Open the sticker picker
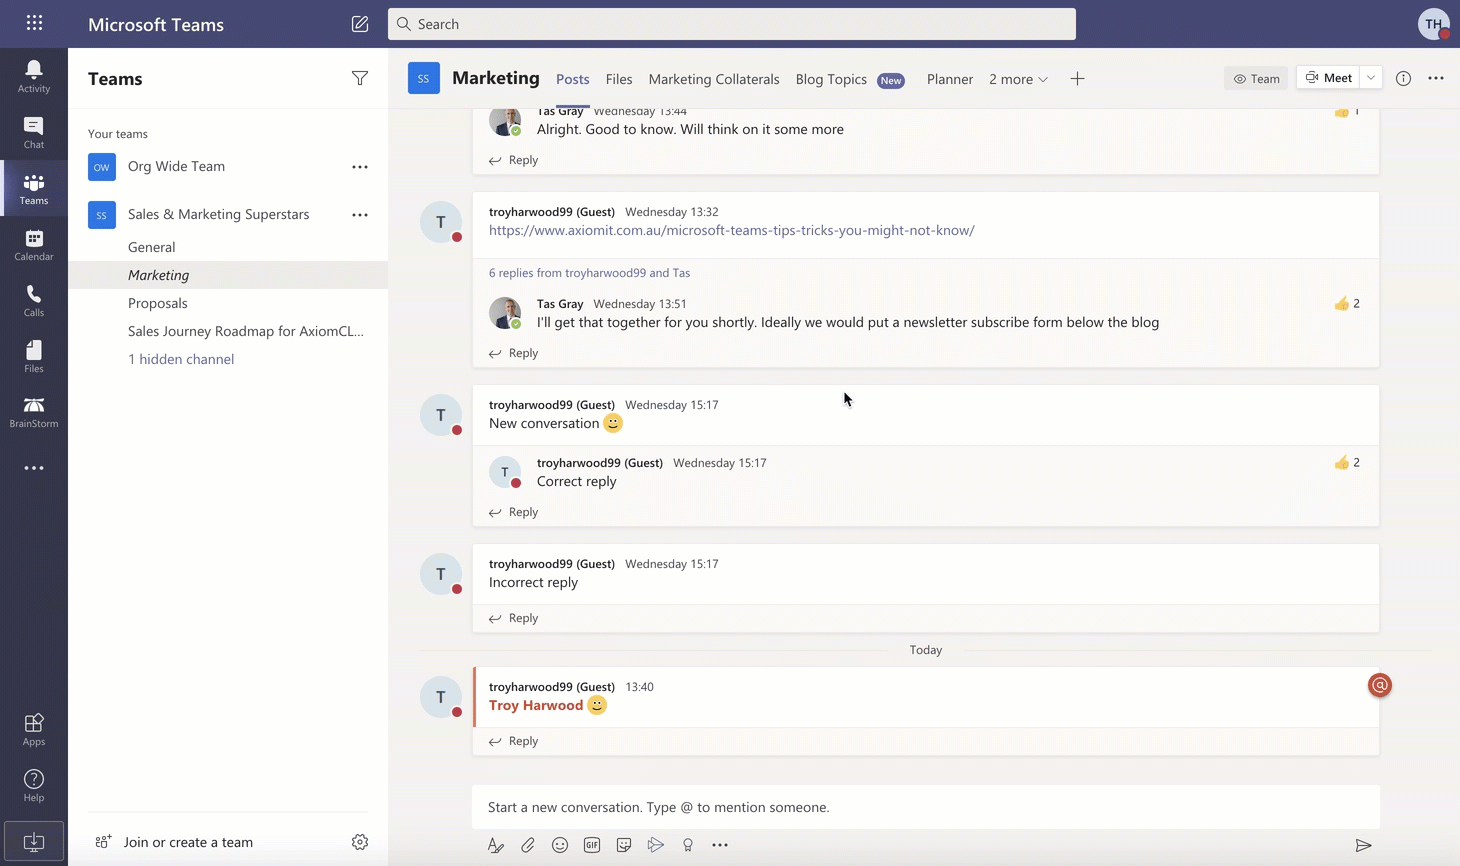1460x866 pixels. coord(624,845)
